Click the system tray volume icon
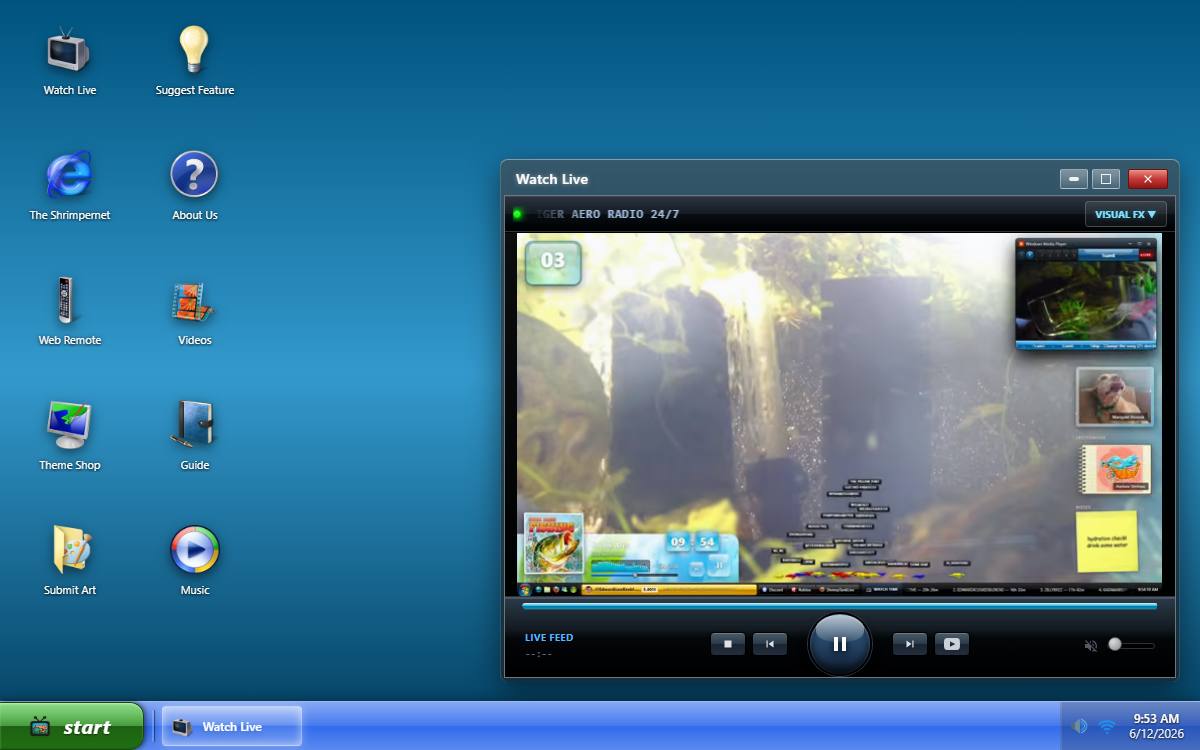Viewport: 1200px width, 750px height. click(x=1080, y=726)
